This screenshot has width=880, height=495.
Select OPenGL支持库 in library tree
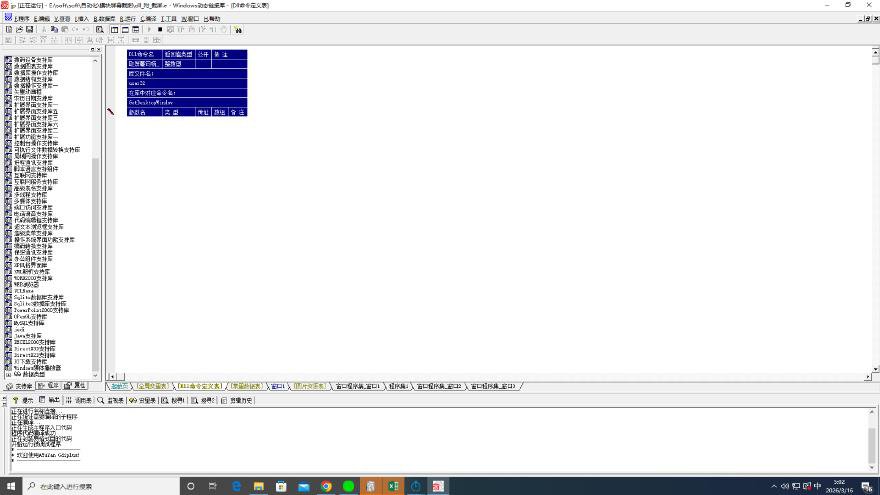[32, 317]
